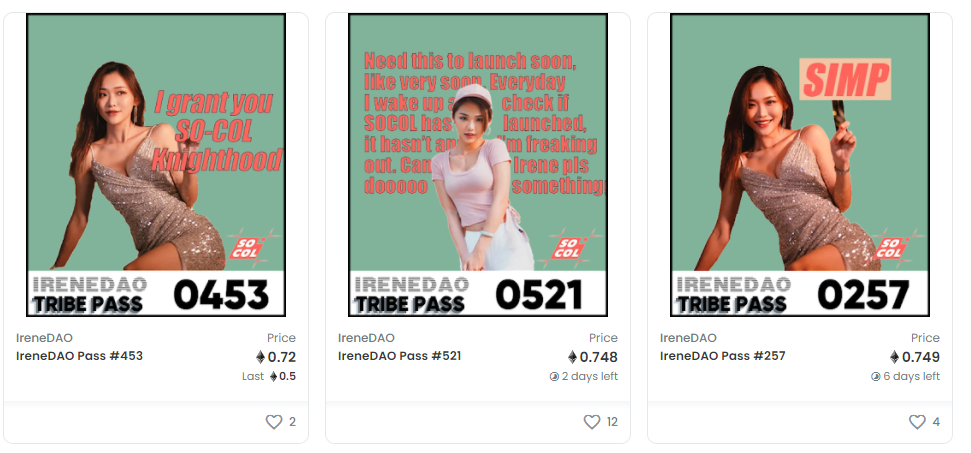Click clock icon next to 2 days left
Screen dimensions: 971x453
point(554,376)
